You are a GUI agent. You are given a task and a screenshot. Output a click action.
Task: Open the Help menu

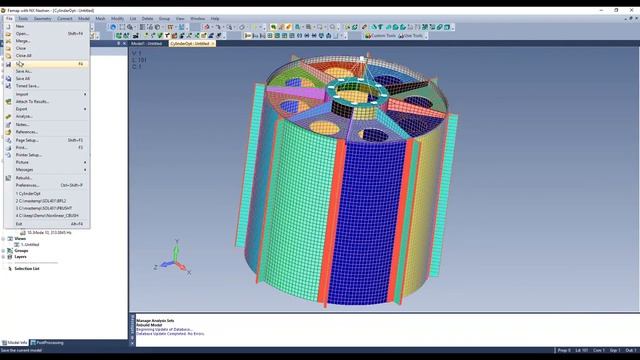click(x=215, y=18)
